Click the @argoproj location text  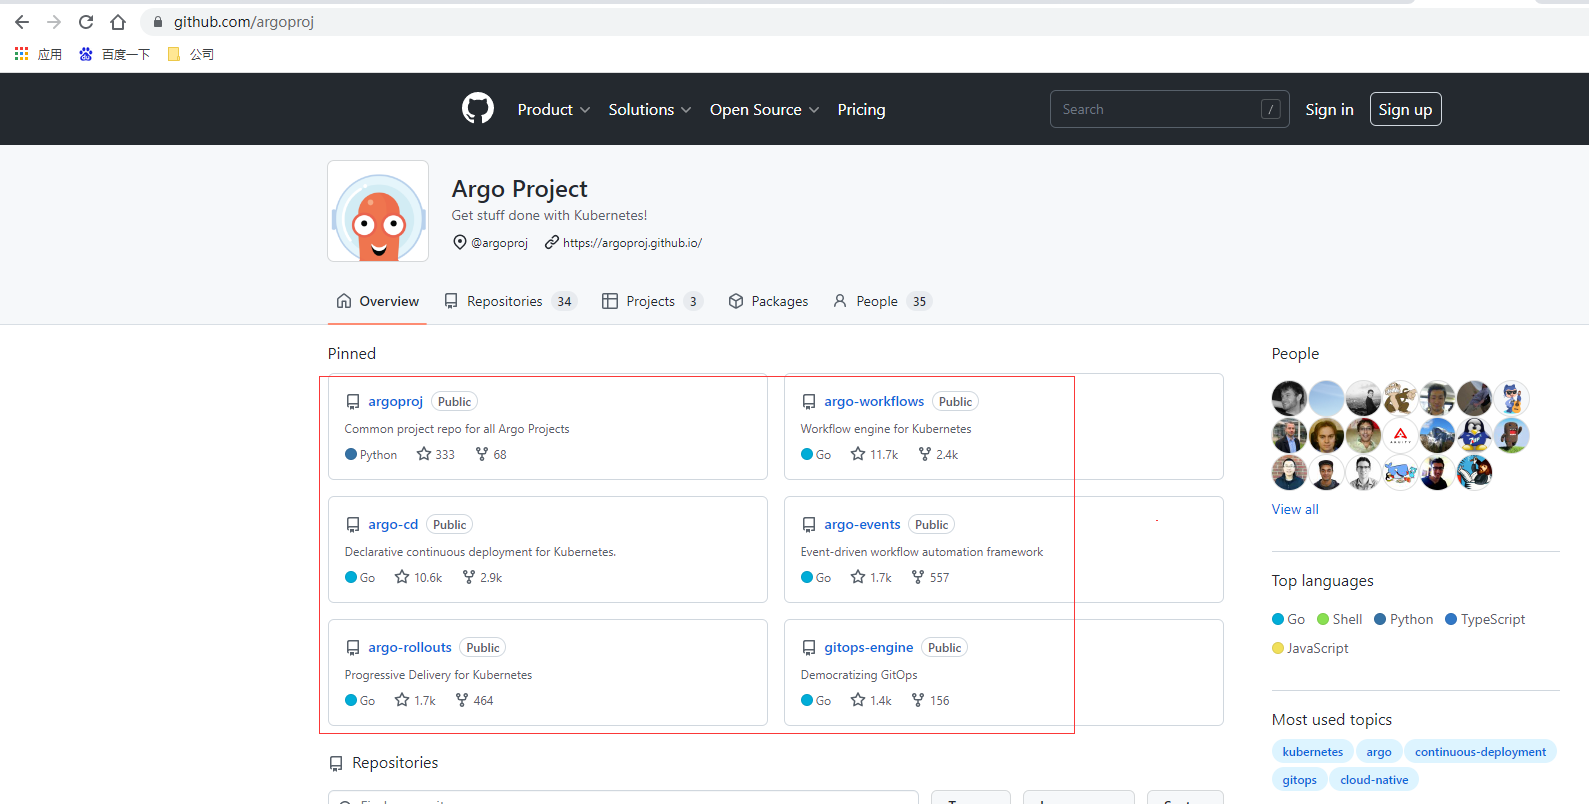pos(499,243)
